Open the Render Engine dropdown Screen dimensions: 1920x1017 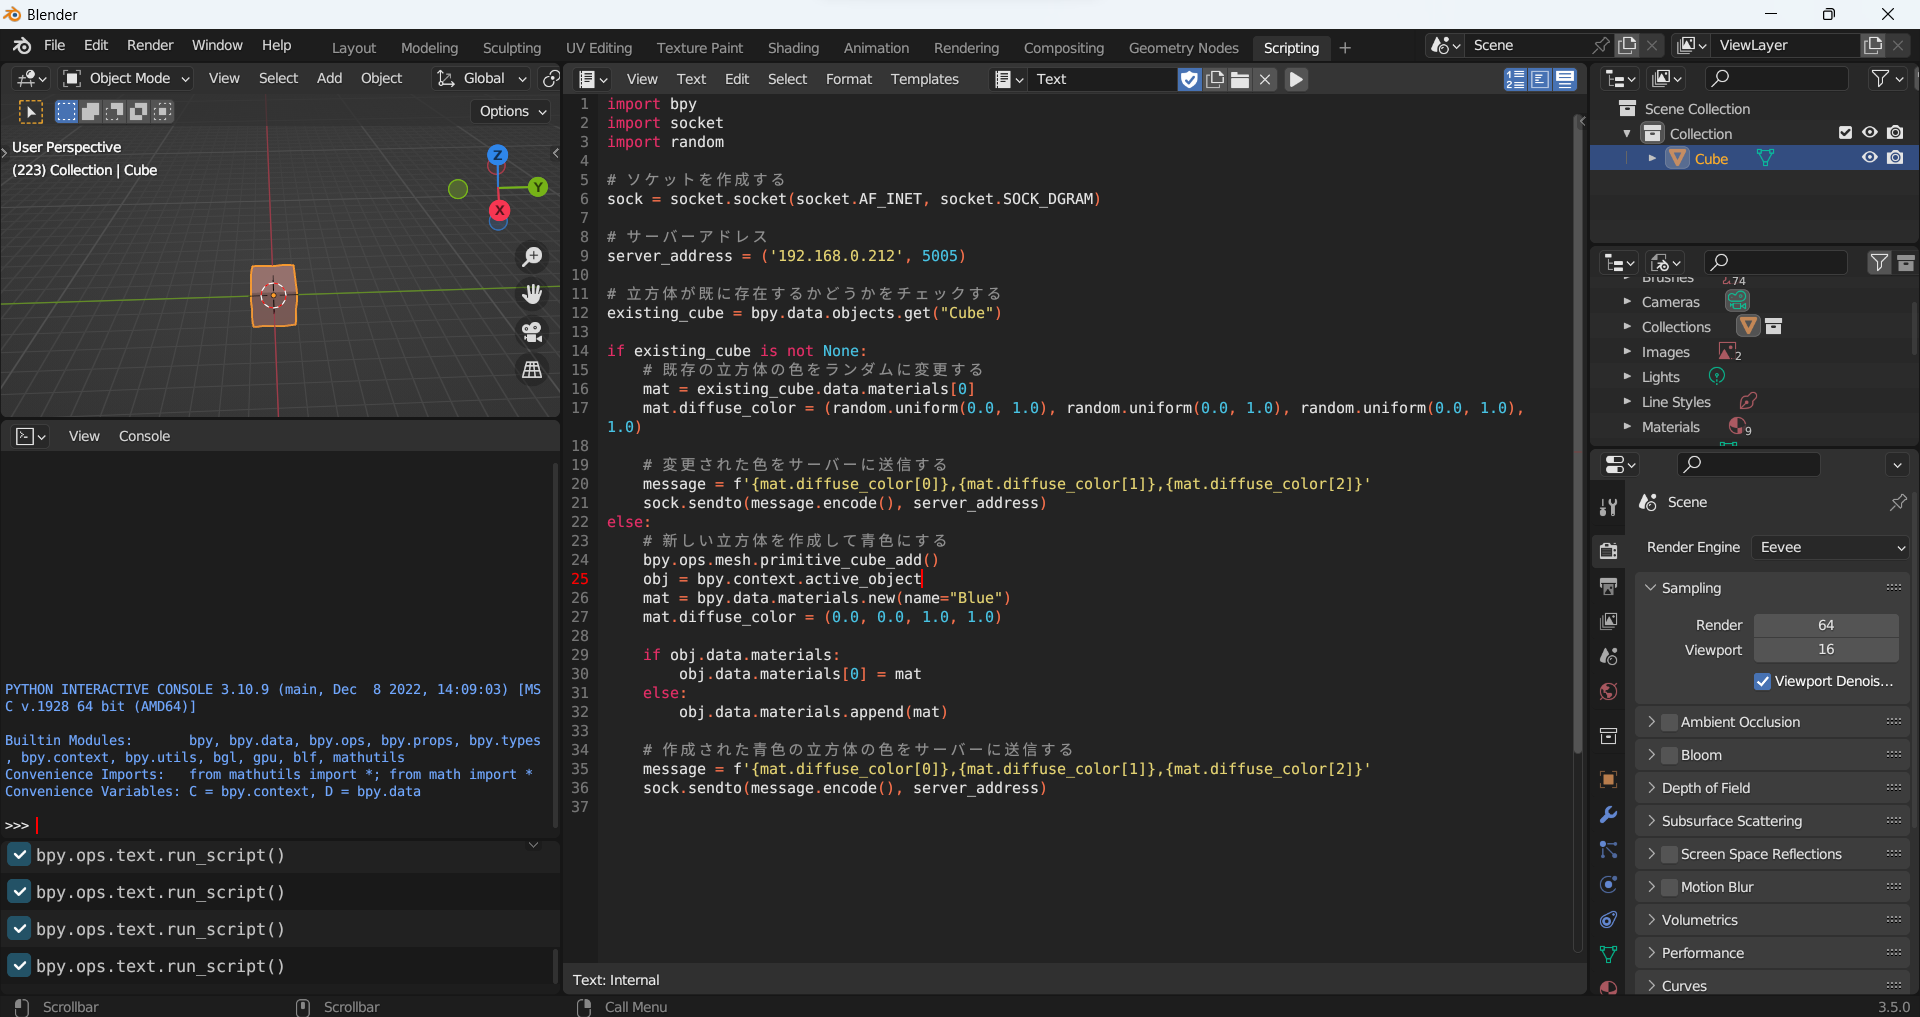point(1831,547)
